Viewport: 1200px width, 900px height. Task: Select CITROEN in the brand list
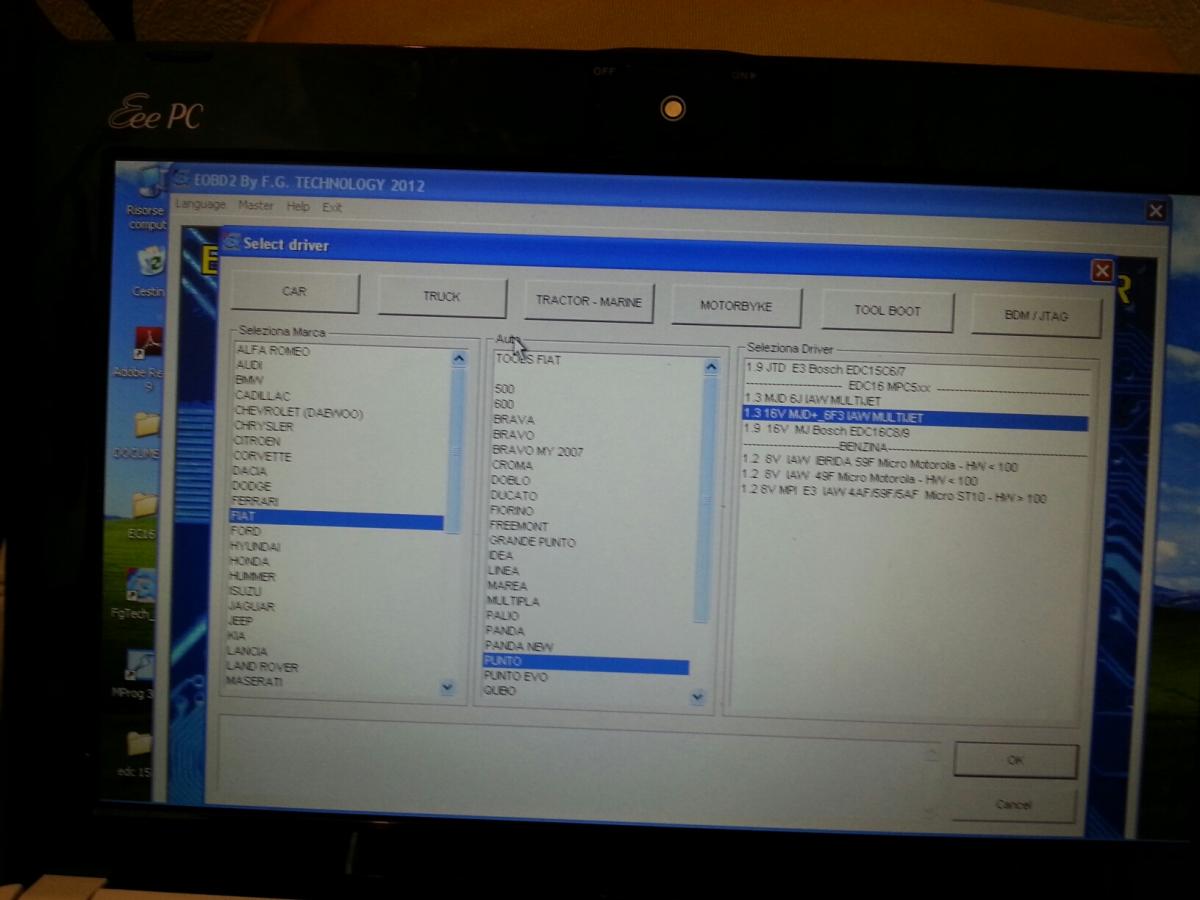pos(257,441)
